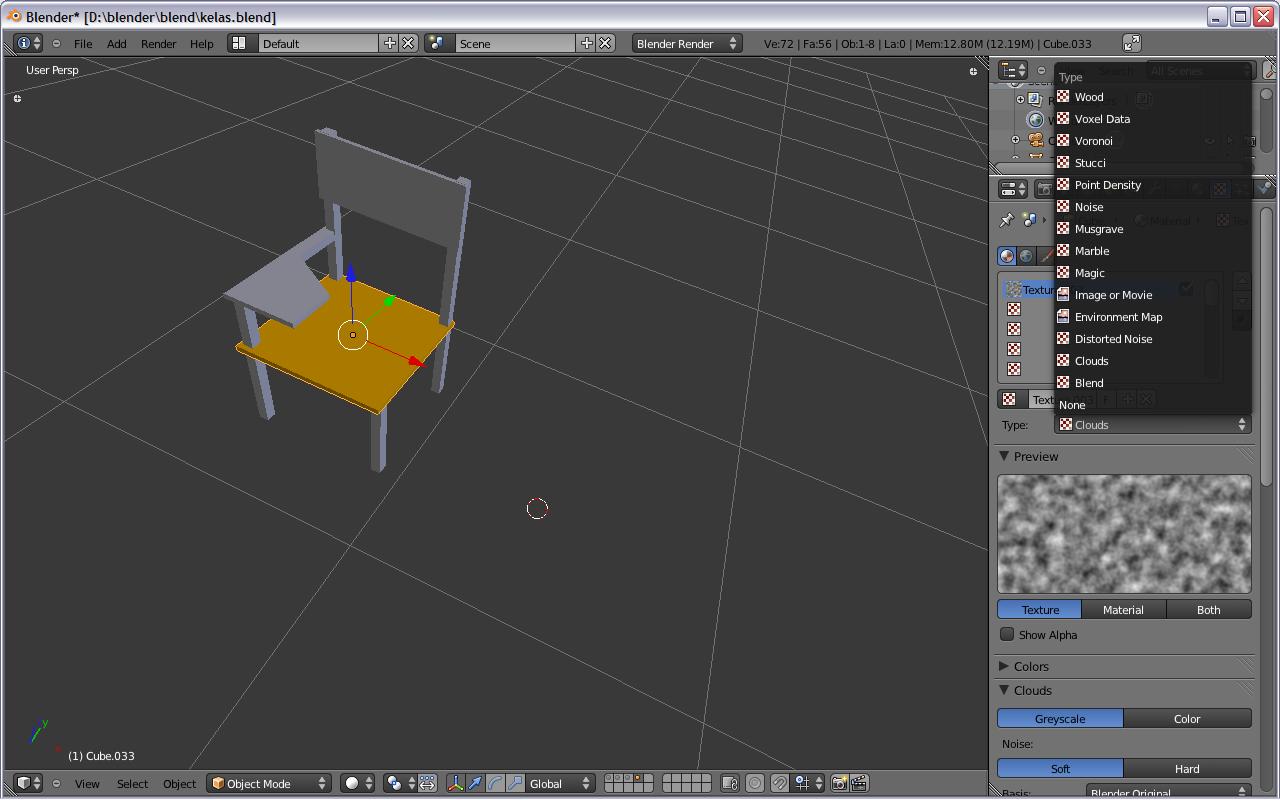Toggle the 3D manipulator axes icon
The width and height of the screenshot is (1280, 800).
point(455,783)
